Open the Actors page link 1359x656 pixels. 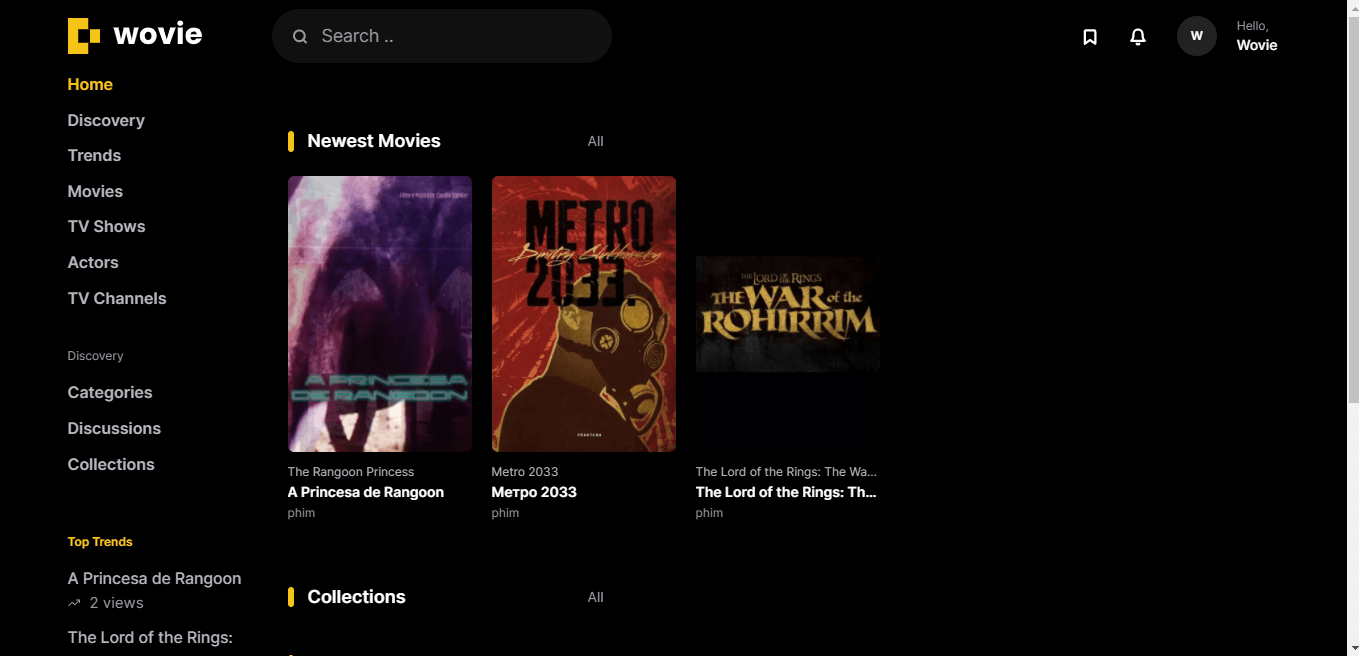point(93,263)
